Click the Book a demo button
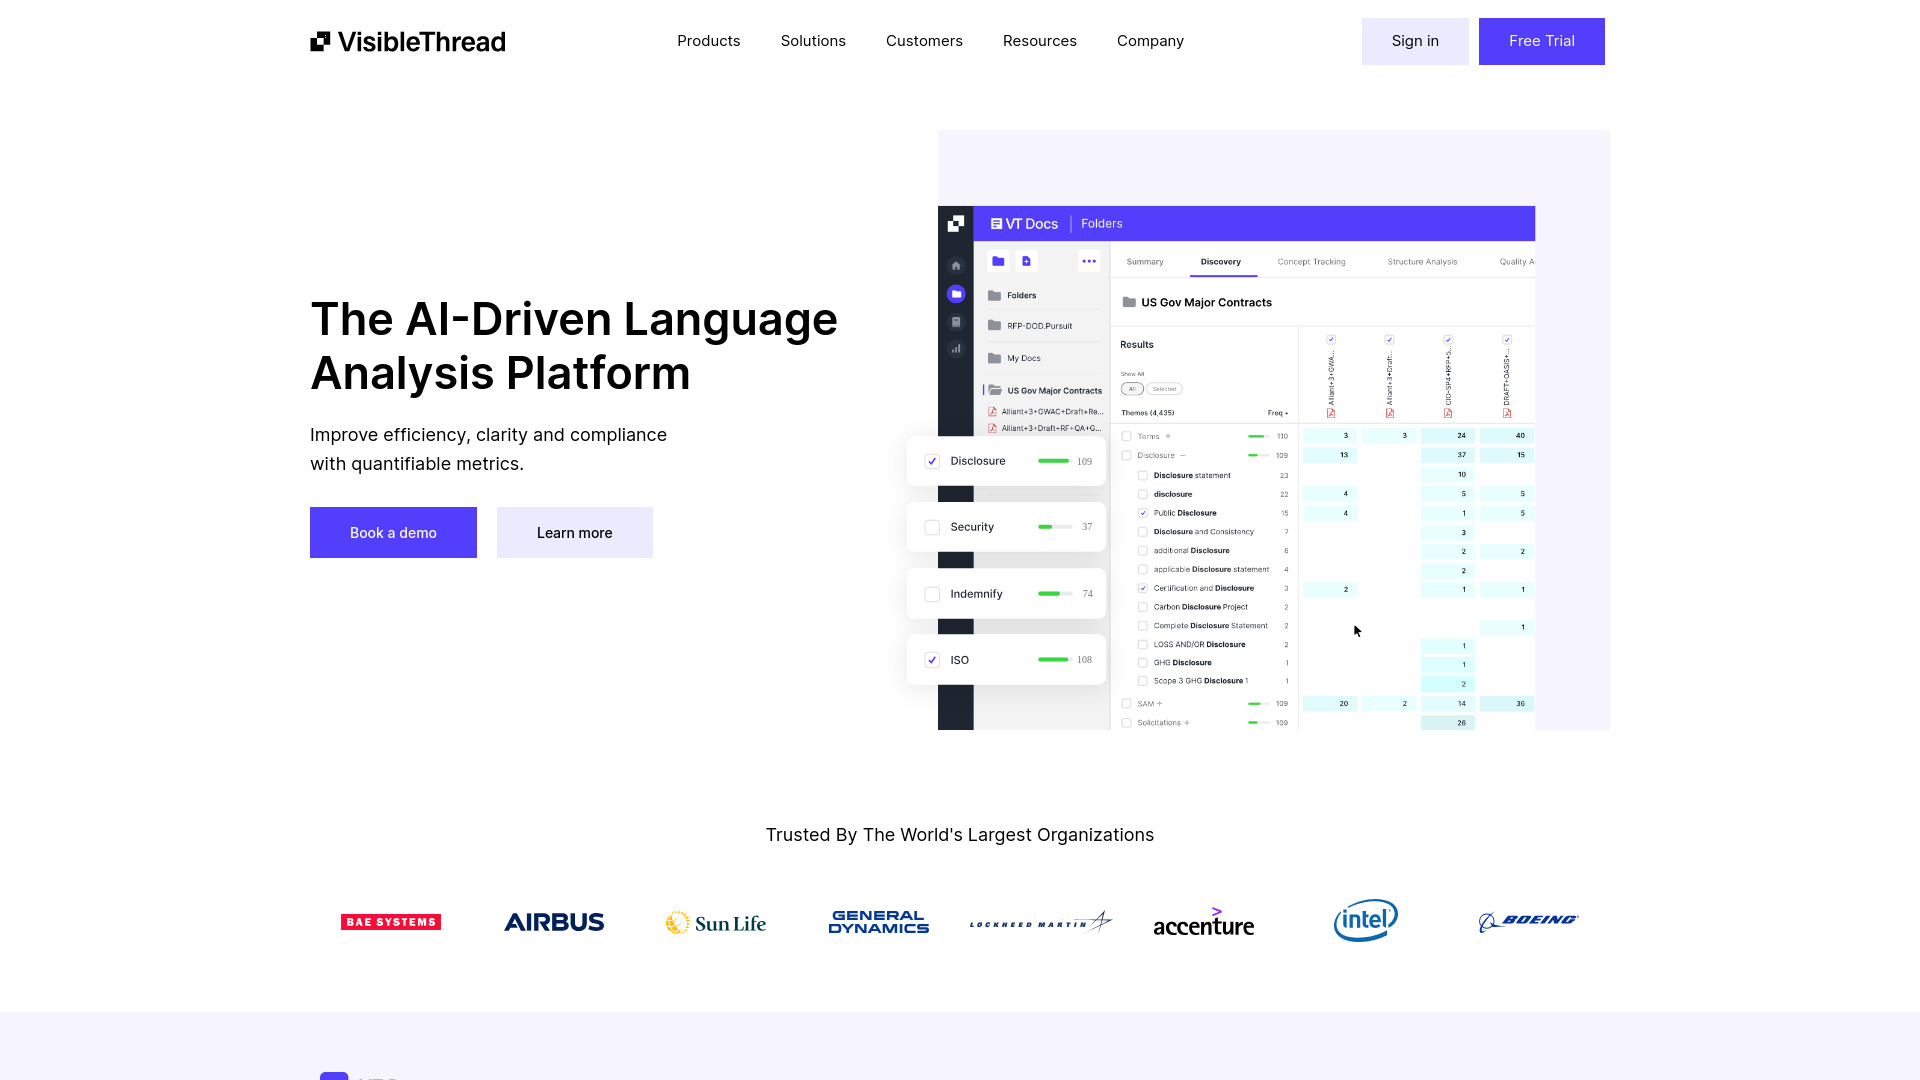1920x1080 pixels. point(393,533)
